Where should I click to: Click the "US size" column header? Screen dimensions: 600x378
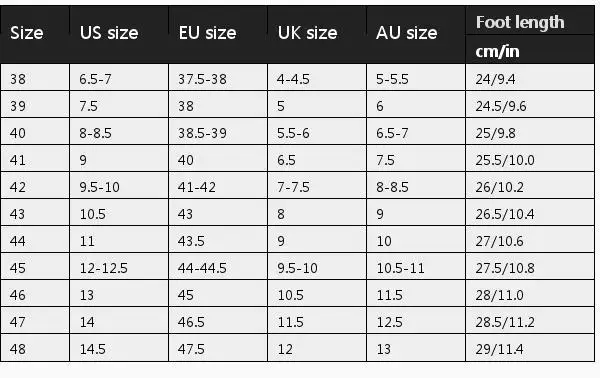(x=119, y=34)
